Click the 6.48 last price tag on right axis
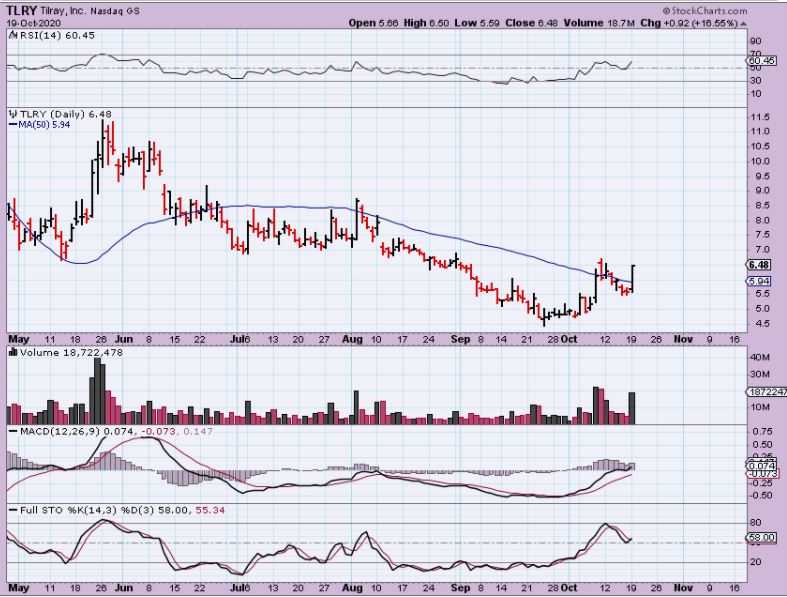787x597 pixels. (759, 265)
